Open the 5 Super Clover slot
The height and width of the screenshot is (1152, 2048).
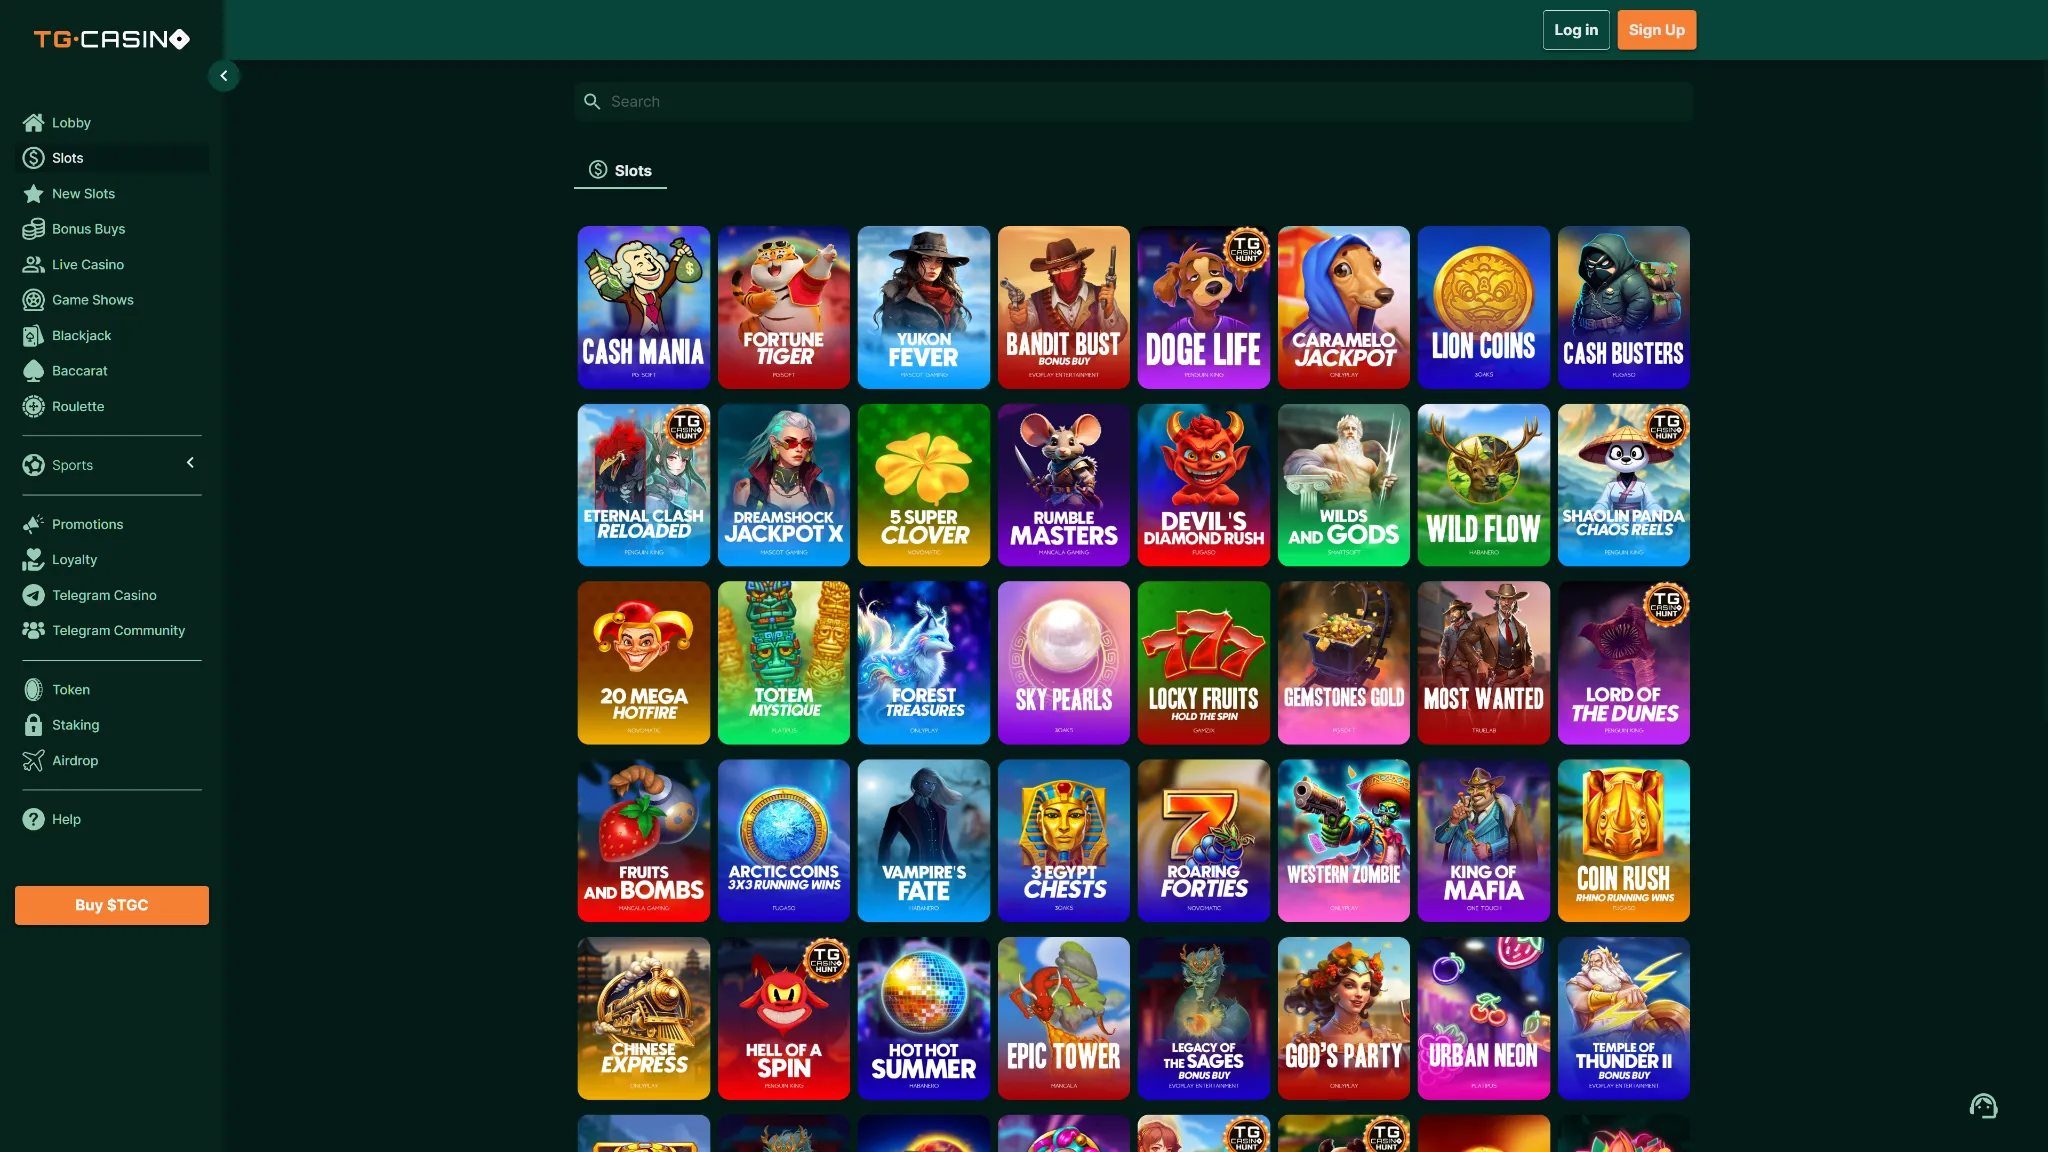pyautogui.click(x=924, y=485)
